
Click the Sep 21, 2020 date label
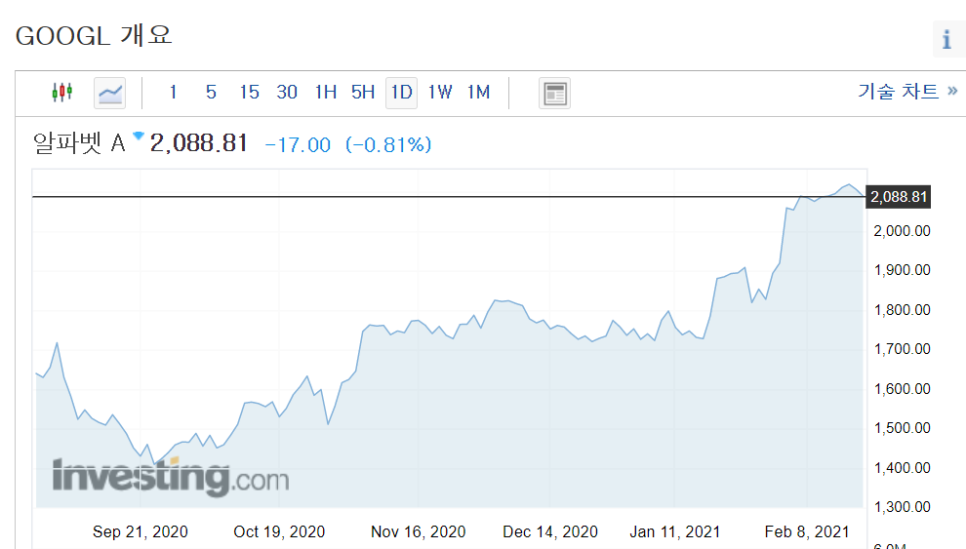pyautogui.click(x=140, y=532)
